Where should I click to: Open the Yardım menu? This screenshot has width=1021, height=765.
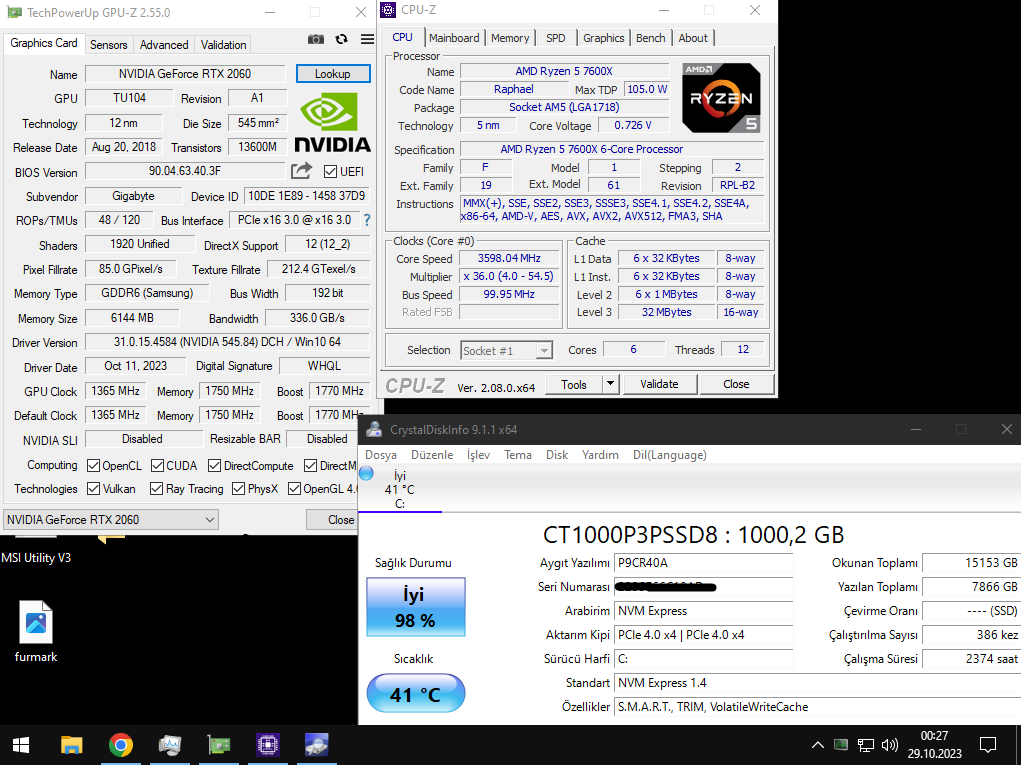[600, 454]
